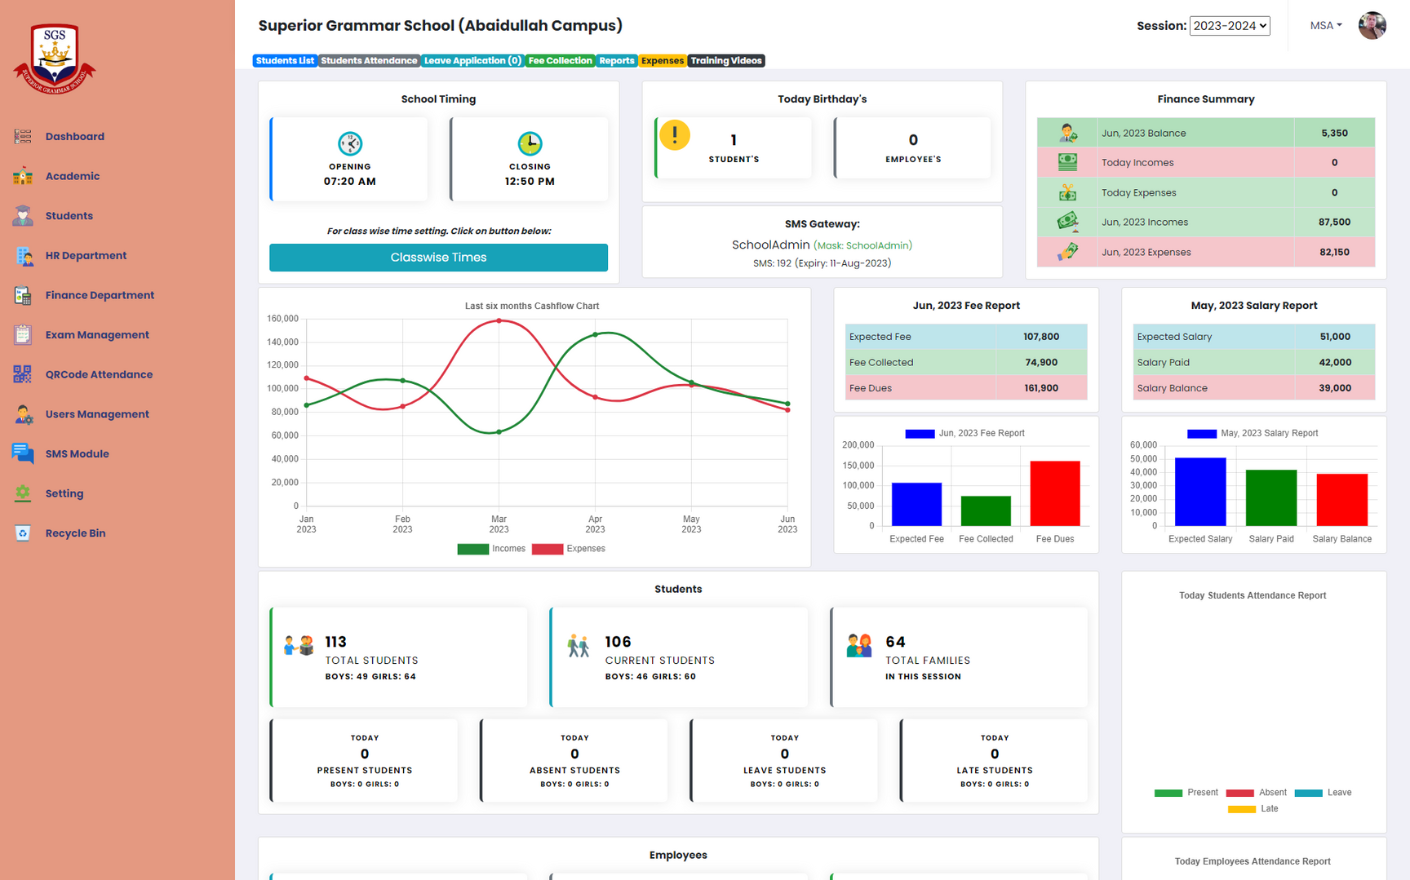Toggle the May, 2023 Salary Report legend

click(1253, 434)
